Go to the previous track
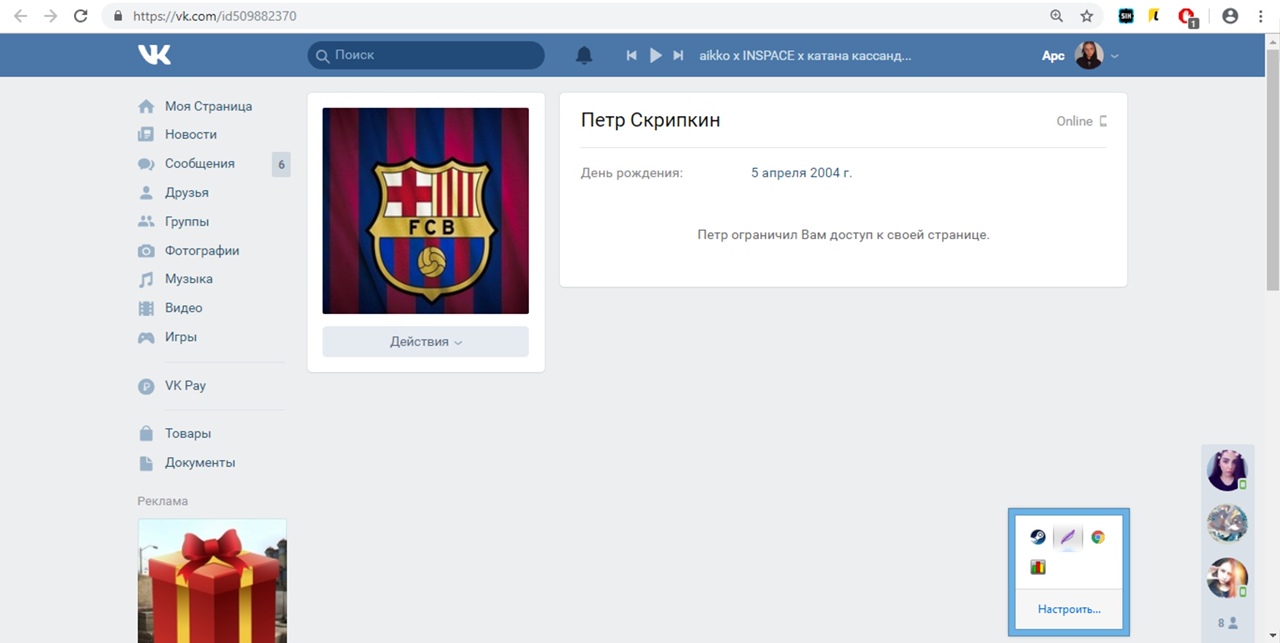This screenshot has width=1280, height=643. coord(631,56)
